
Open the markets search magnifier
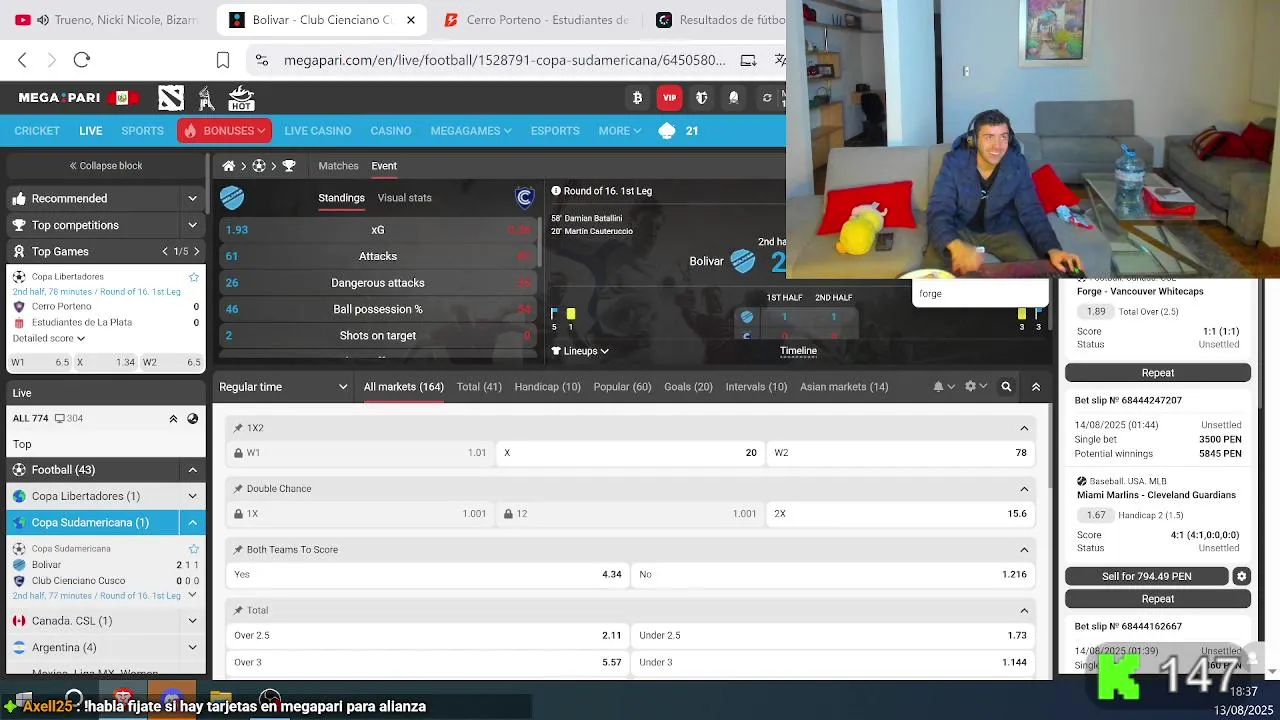pyautogui.click(x=1007, y=387)
